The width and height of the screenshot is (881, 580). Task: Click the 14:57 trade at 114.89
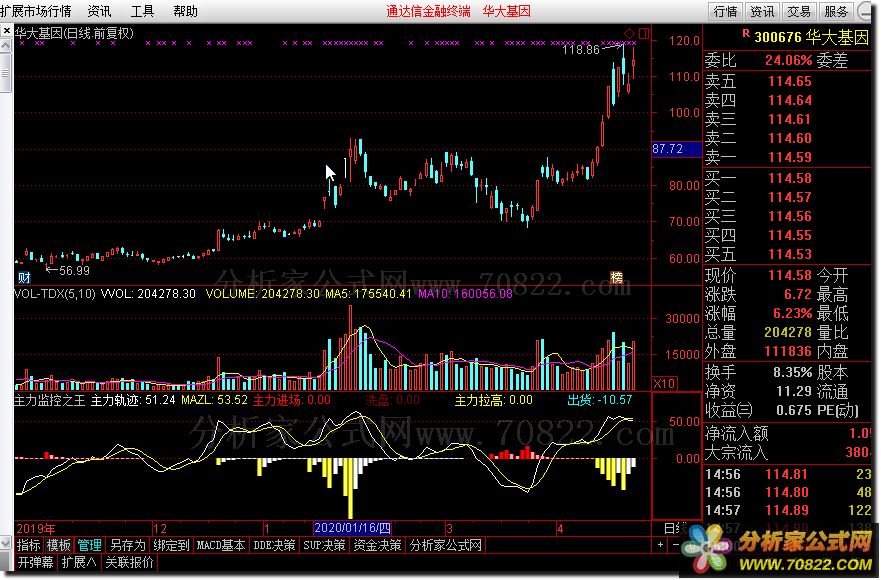[x=788, y=510]
